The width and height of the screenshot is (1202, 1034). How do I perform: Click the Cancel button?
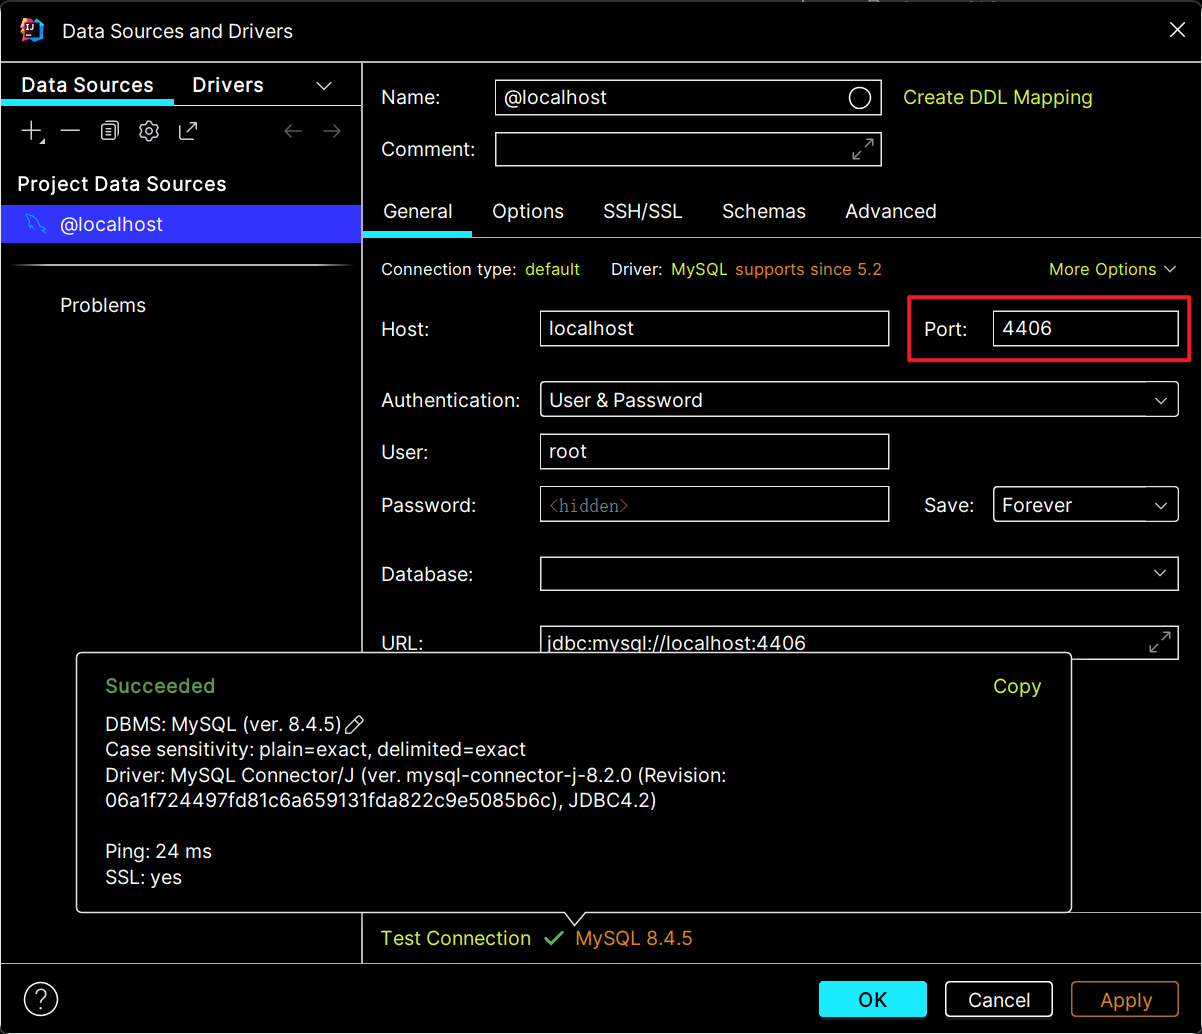[999, 999]
